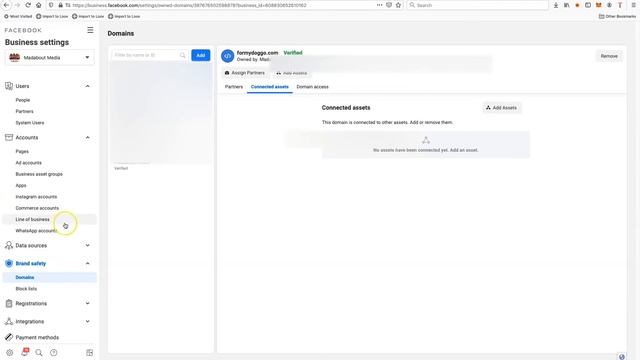Collapse the Accounts section chevron
The height and width of the screenshot is (360, 640).
[x=87, y=138]
